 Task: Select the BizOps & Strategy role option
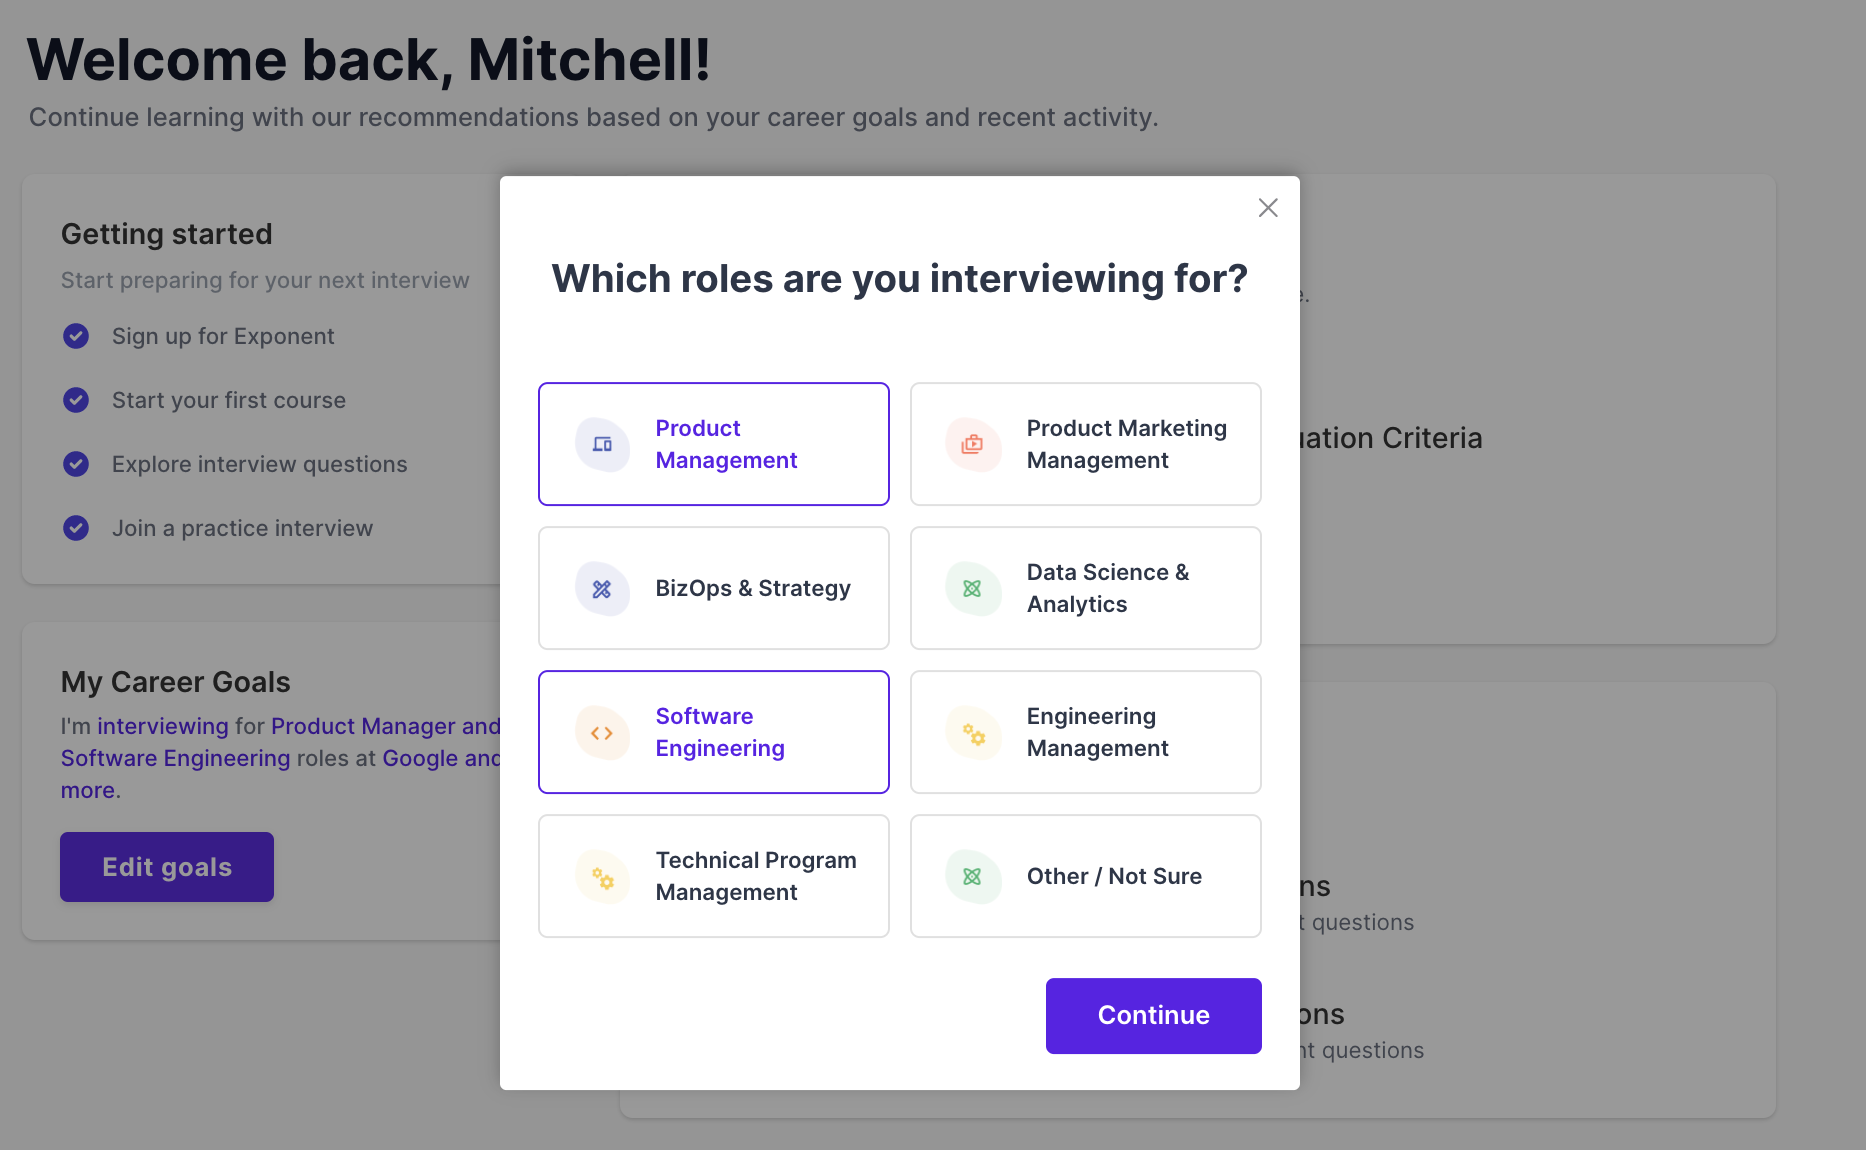tap(714, 588)
